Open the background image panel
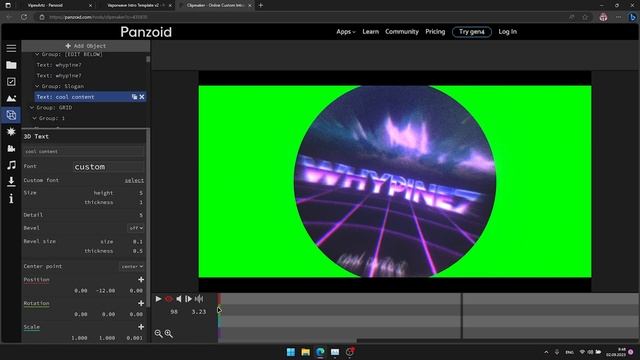The image size is (640, 360). [11, 98]
